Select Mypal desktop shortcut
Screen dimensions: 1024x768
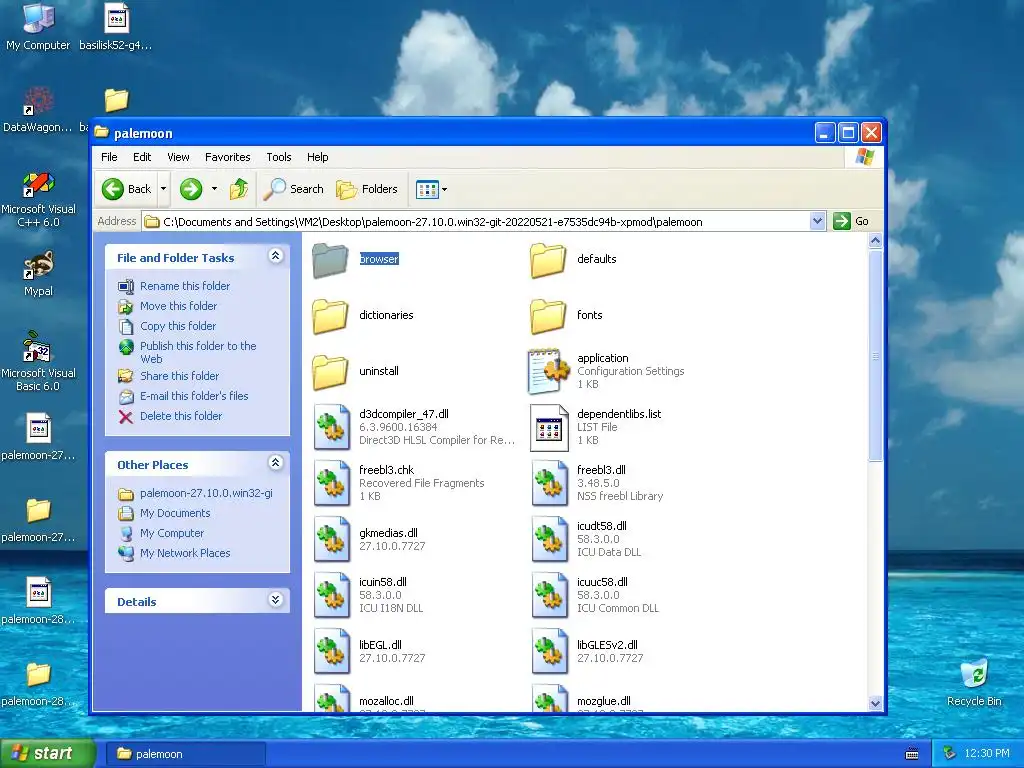[38, 274]
